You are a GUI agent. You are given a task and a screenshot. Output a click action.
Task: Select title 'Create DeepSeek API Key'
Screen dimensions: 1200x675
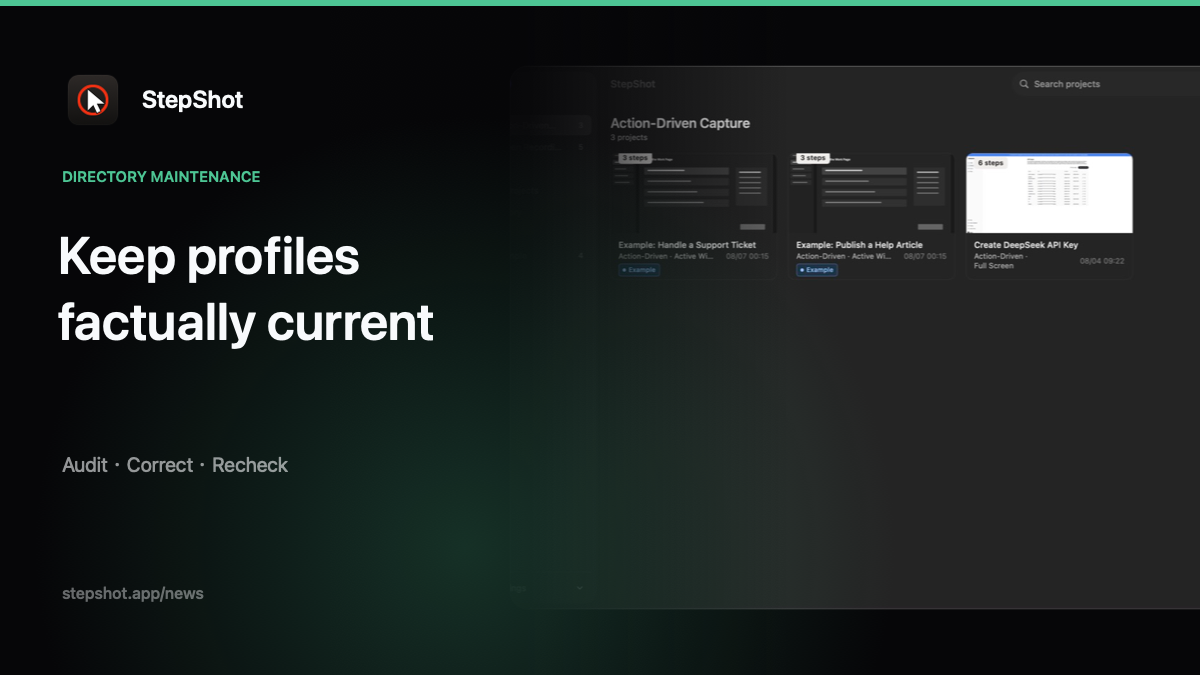[1026, 244]
